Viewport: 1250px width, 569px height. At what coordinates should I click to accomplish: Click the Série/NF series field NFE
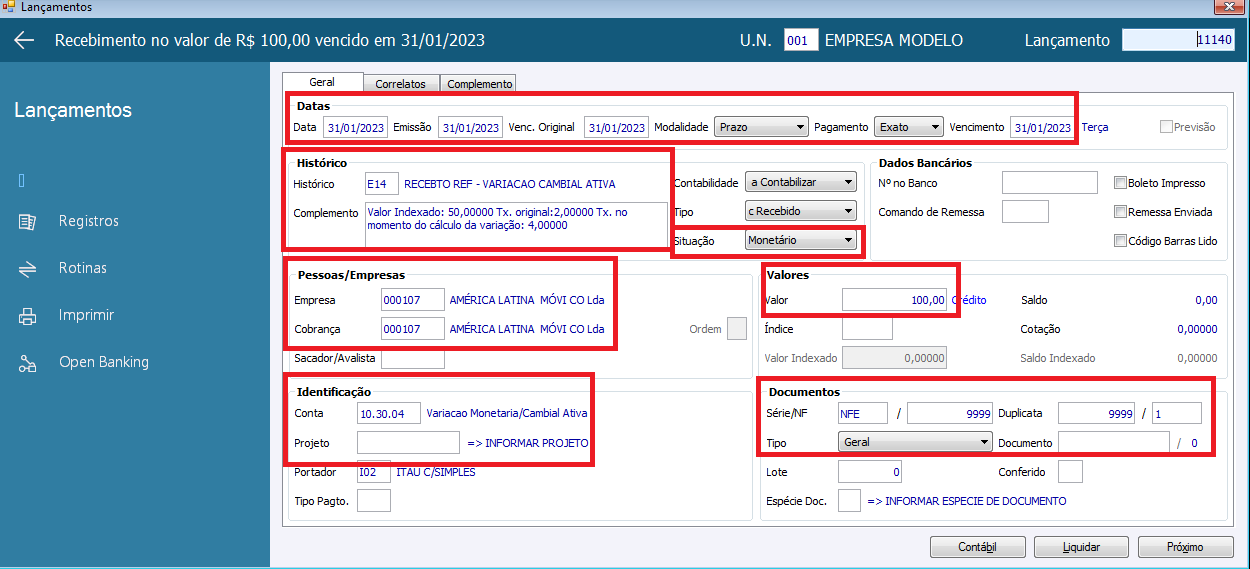pos(863,413)
